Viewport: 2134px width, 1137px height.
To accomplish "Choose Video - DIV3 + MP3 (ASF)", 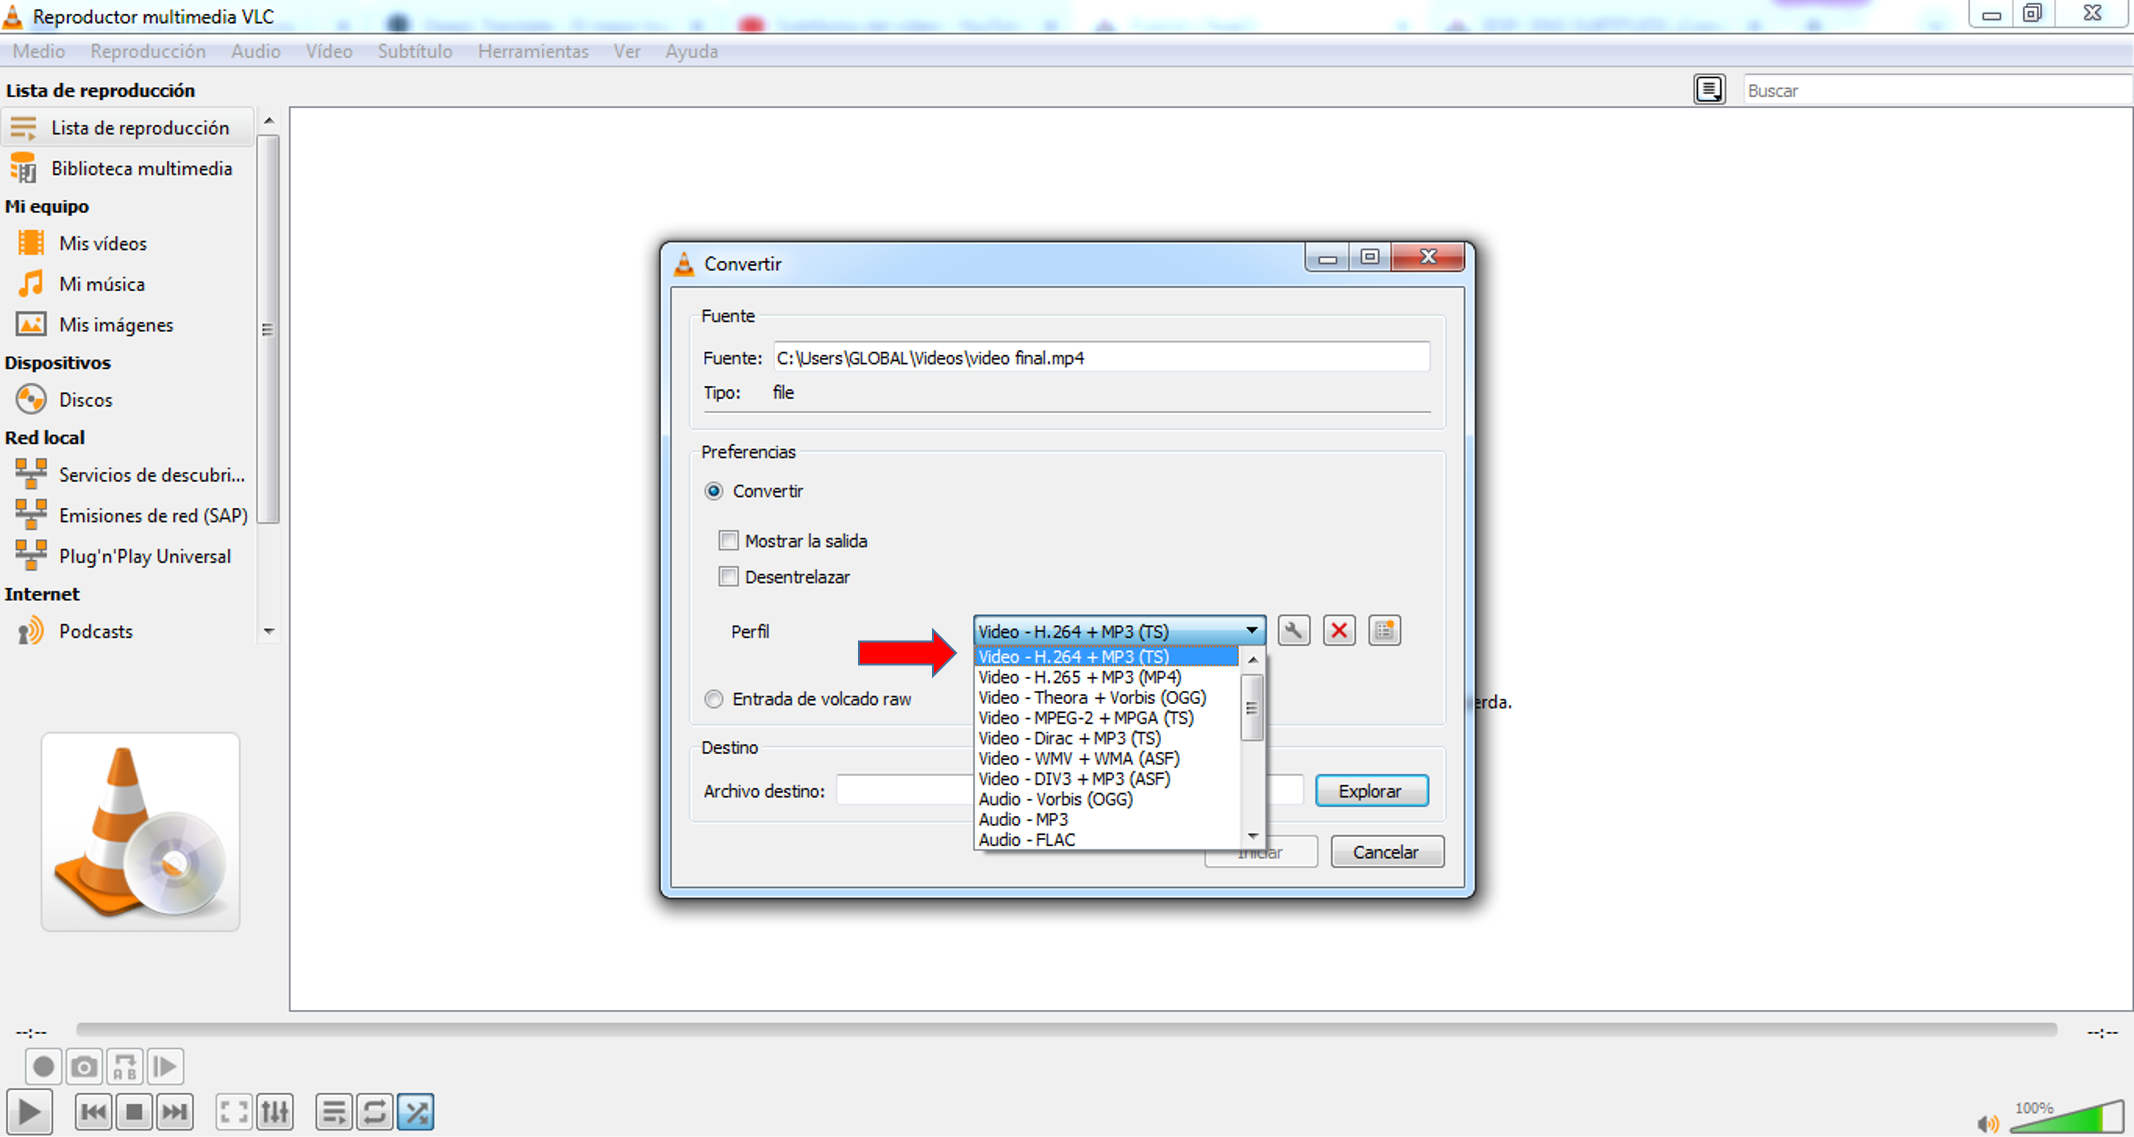I will coord(1106,779).
